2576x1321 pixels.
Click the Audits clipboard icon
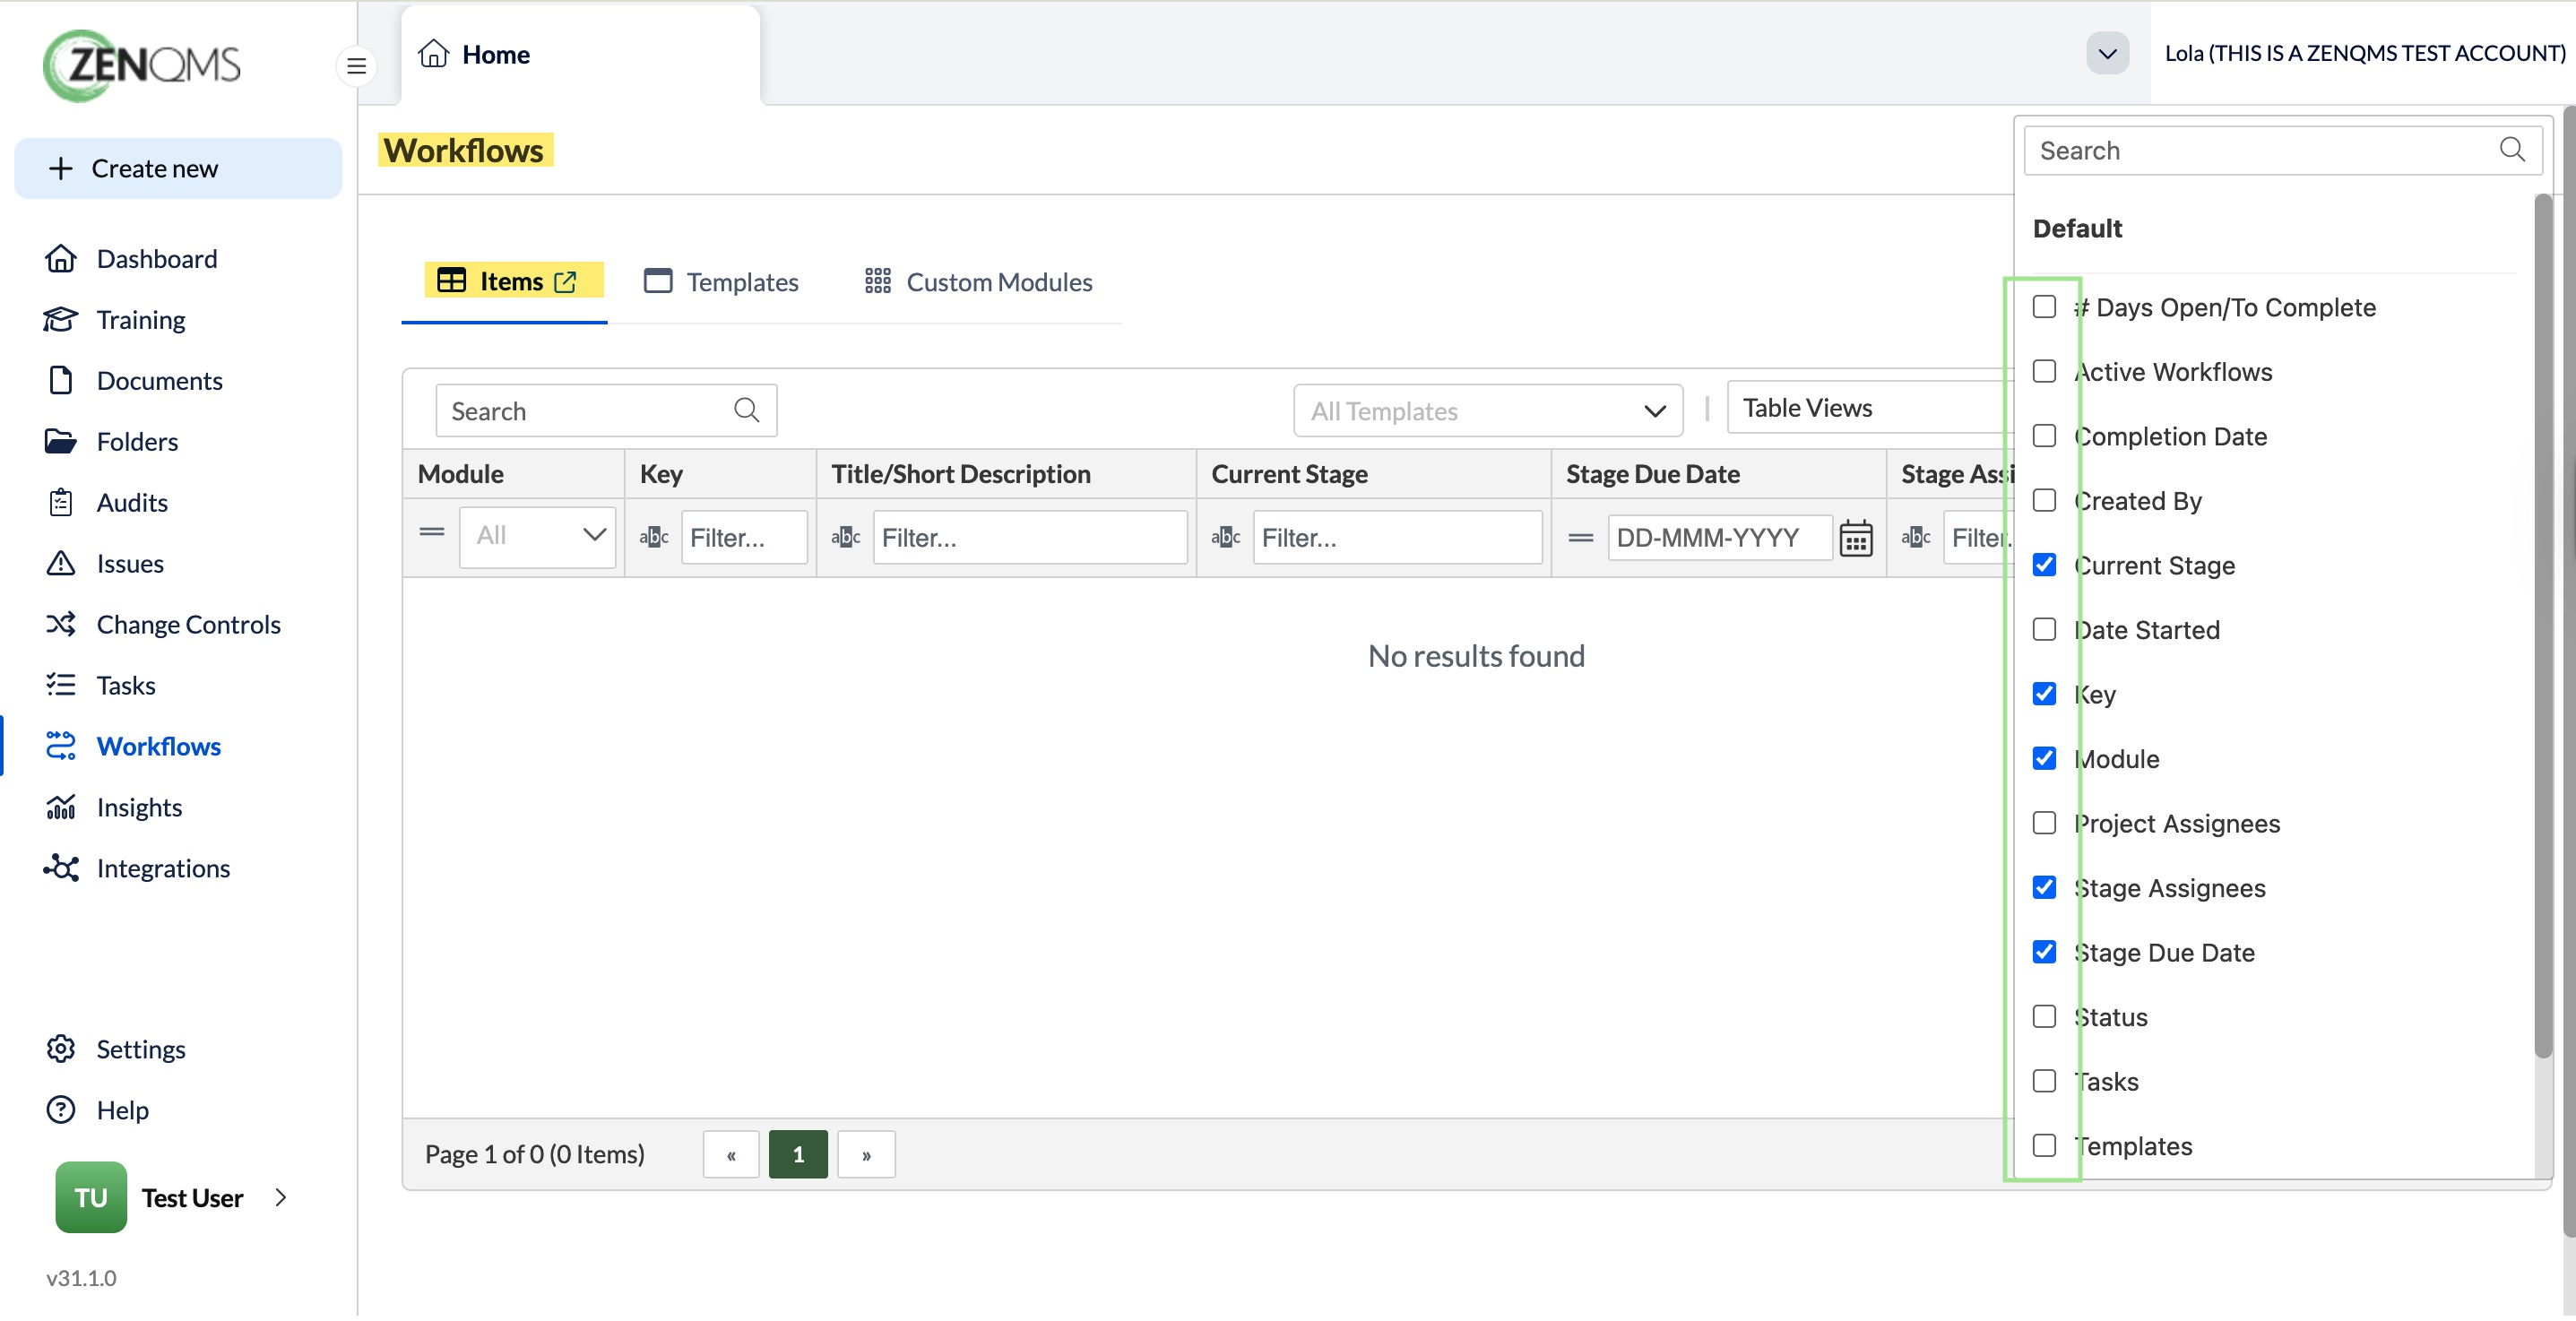(x=61, y=503)
